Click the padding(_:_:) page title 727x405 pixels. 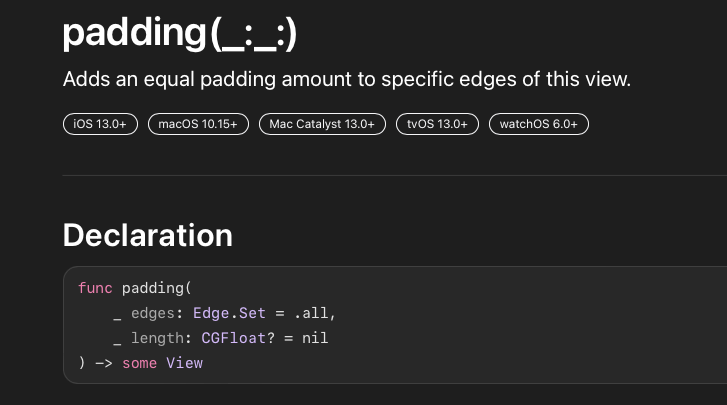pos(180,34)
